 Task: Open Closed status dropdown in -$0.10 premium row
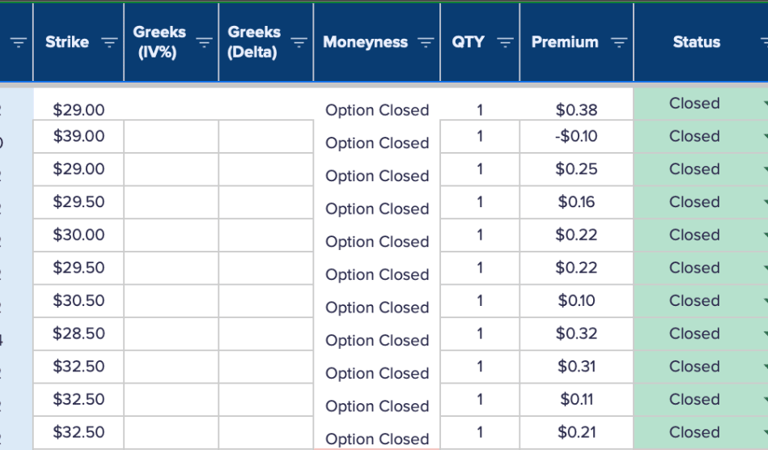[763, 137]
